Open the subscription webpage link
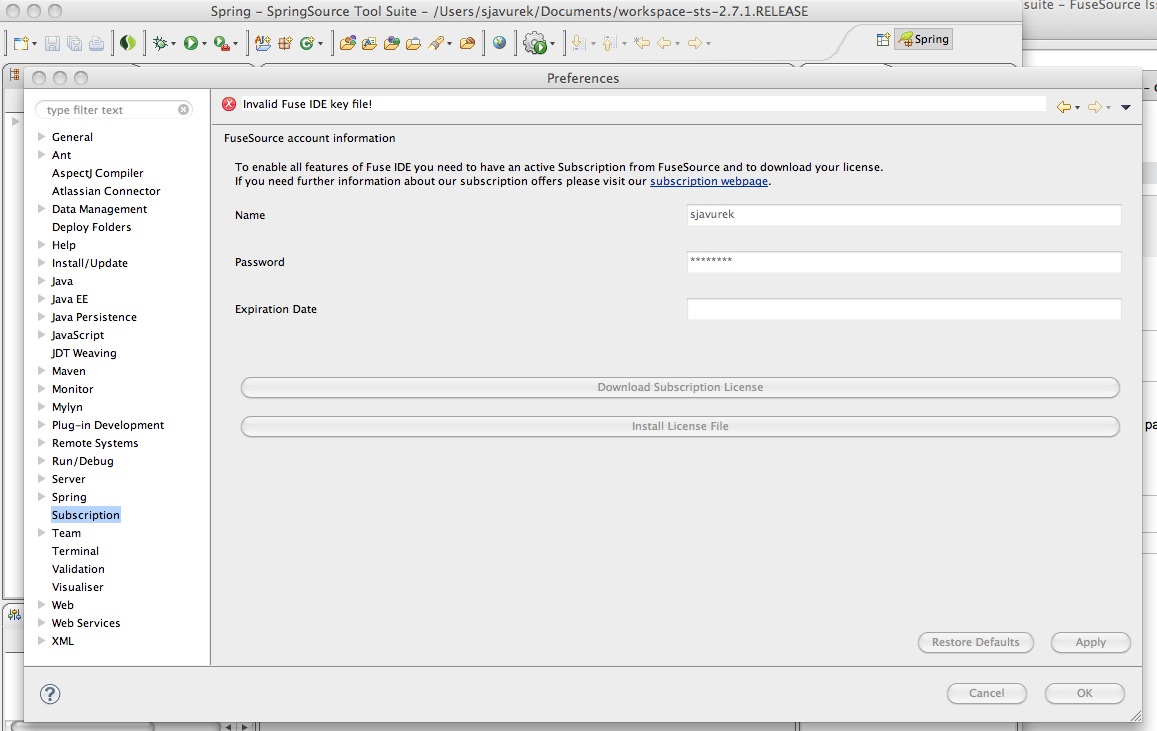Screen dimensions: 1157x731 coord(708,181)
